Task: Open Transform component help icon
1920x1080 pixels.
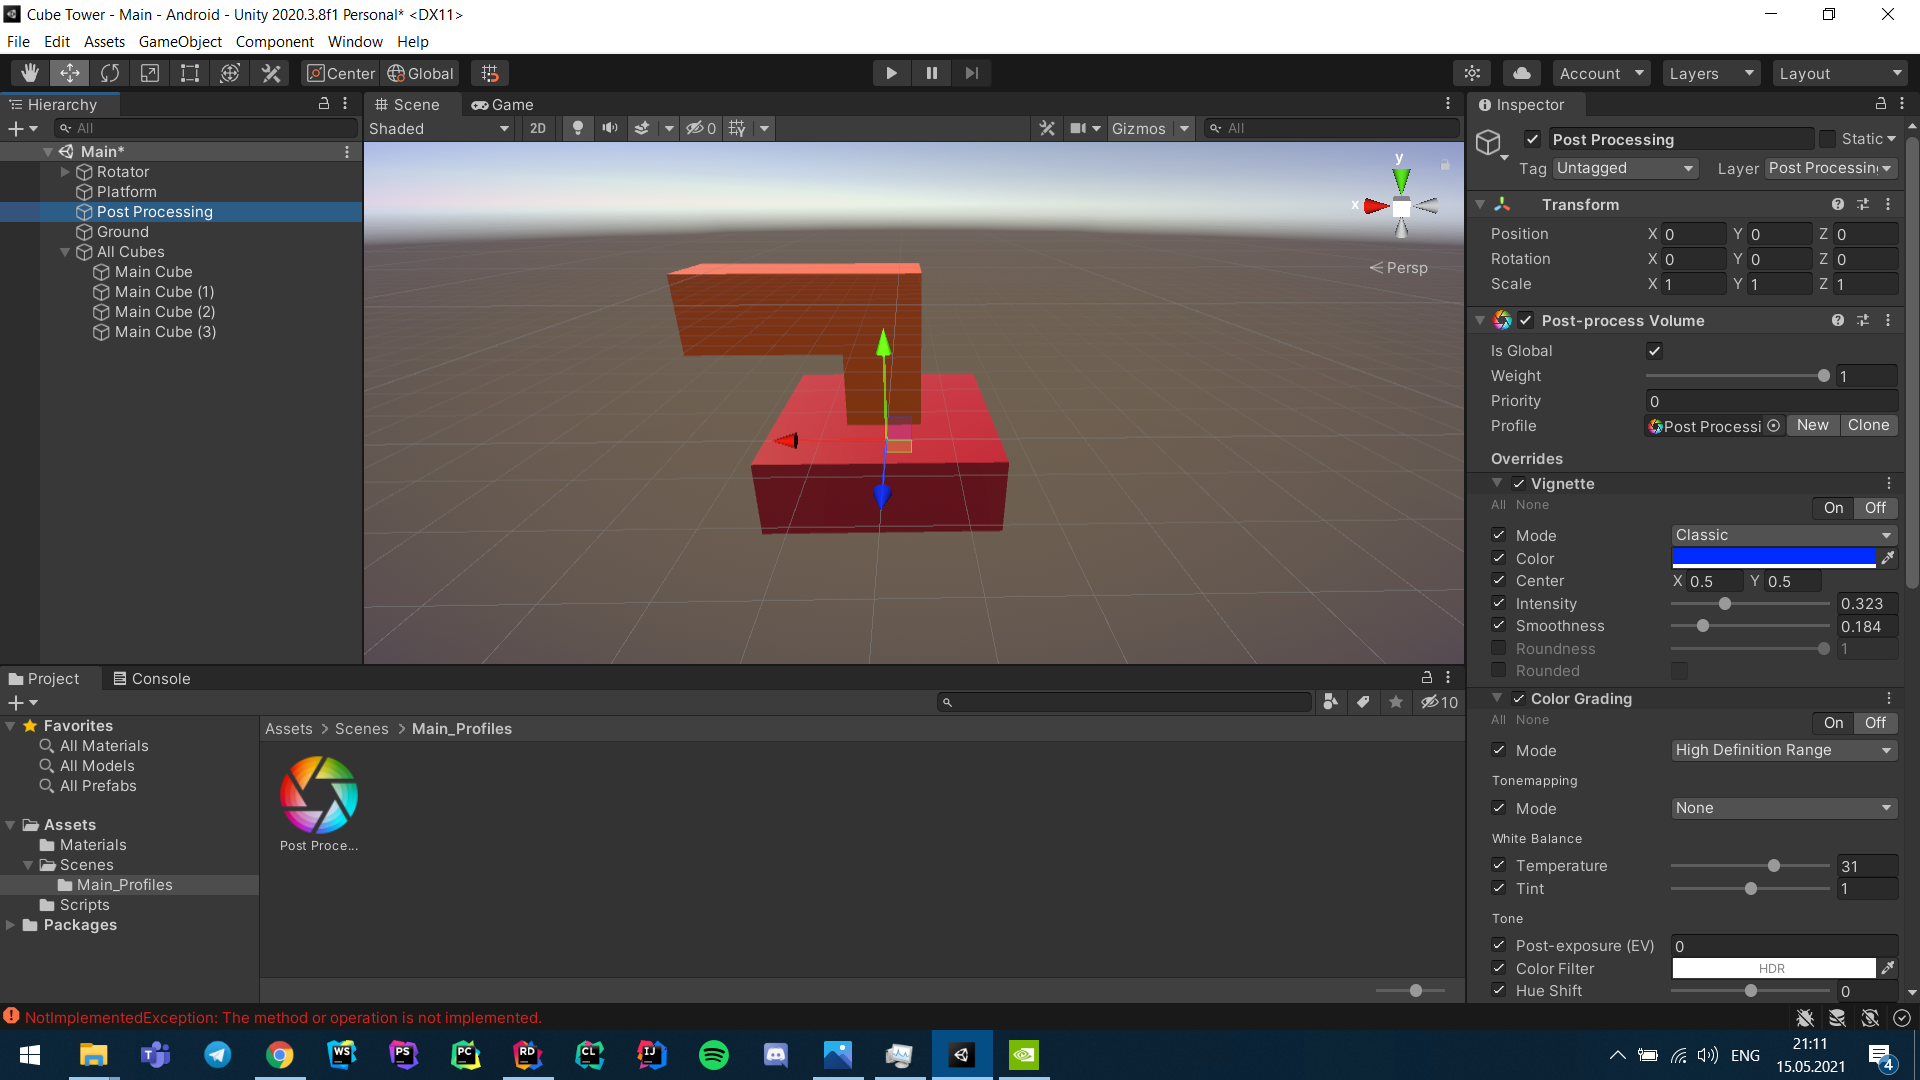Action: click(x=1838, y=204)
